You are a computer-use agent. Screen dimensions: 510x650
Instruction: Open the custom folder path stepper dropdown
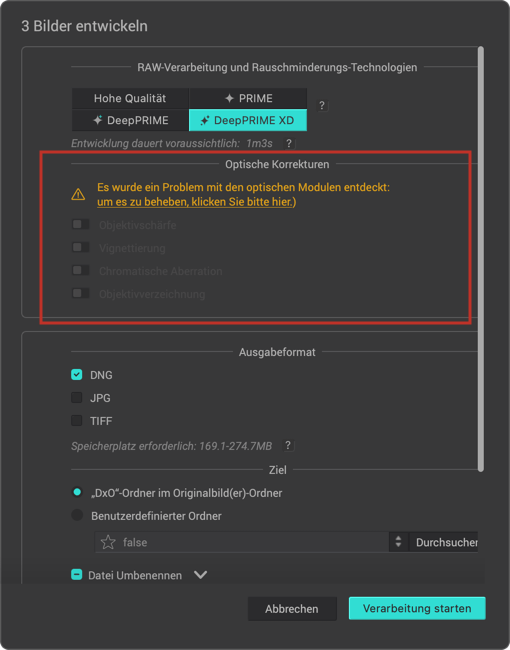[398, 542]
